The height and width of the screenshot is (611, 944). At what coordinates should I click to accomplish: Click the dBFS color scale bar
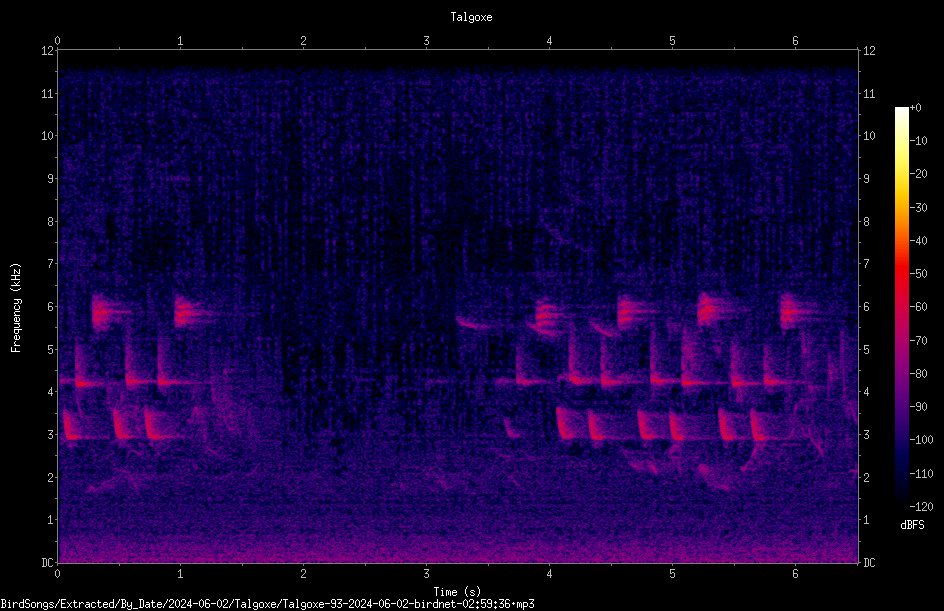tap(901, 306)
